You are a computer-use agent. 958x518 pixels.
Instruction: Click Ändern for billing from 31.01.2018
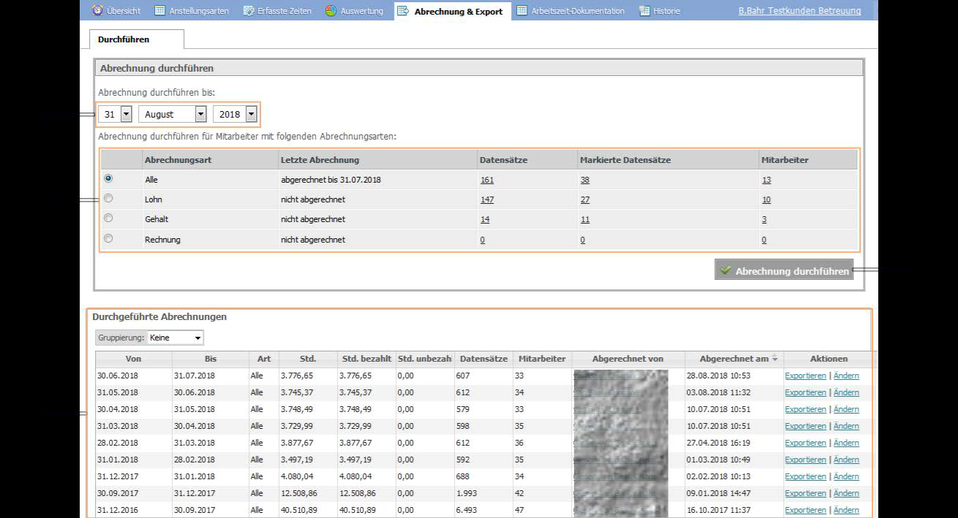pyautogui.click(x=846, y=460)
